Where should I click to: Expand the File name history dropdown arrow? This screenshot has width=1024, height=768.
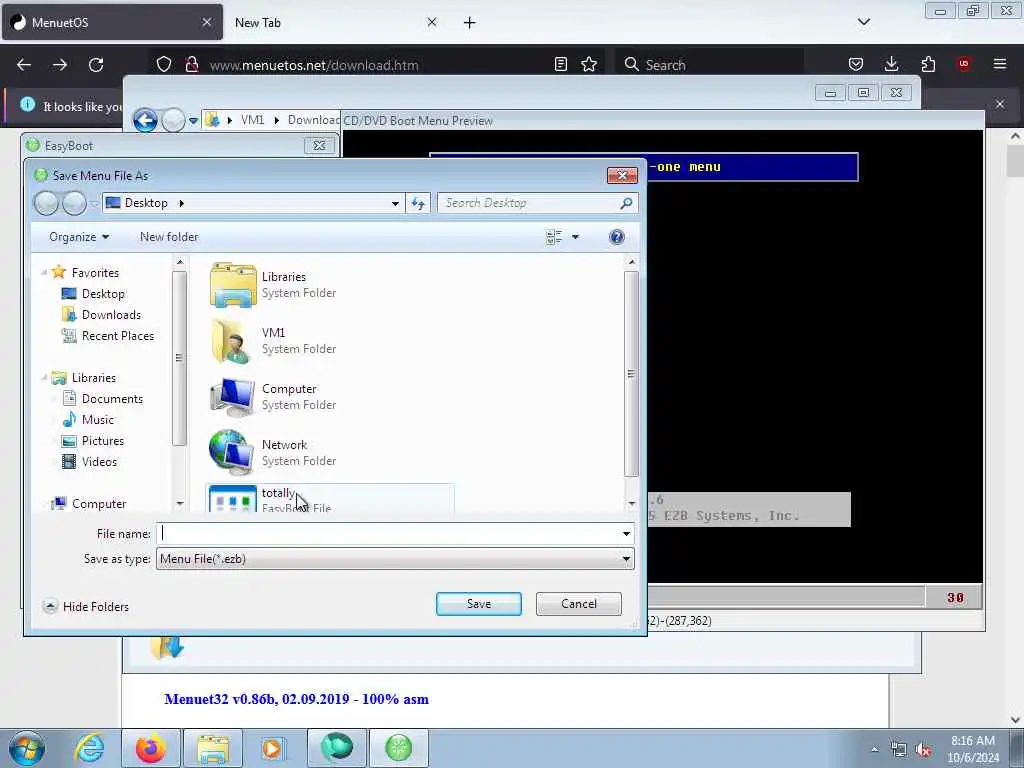pos(626,534)
